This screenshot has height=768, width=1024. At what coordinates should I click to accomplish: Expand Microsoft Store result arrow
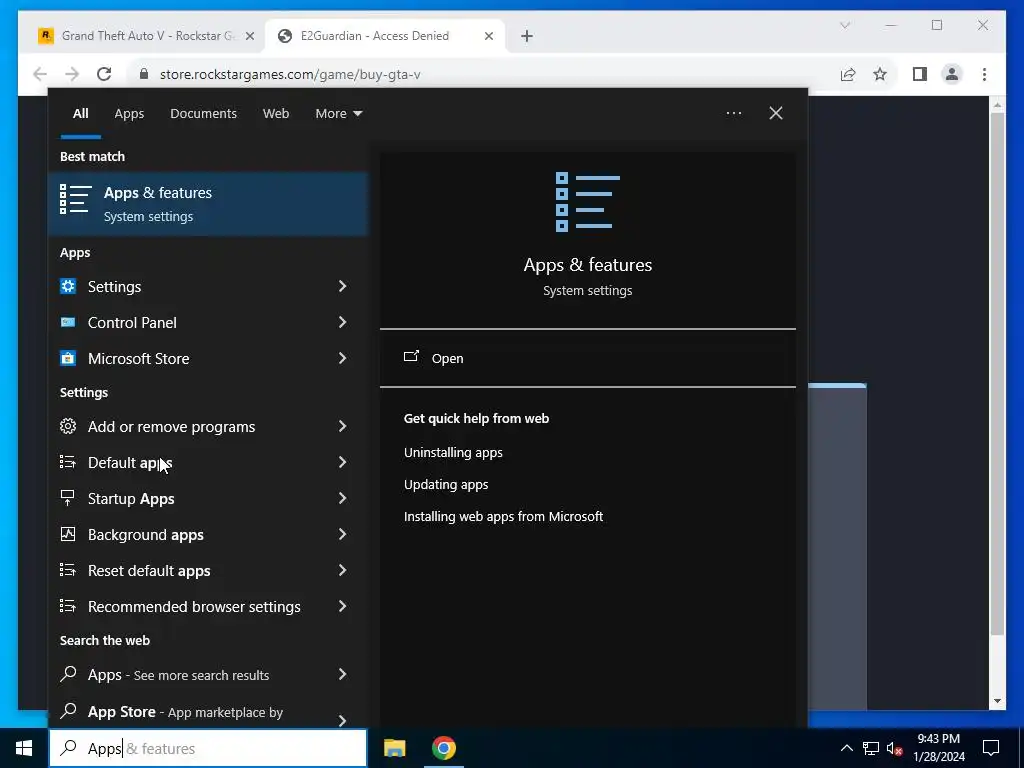coord(342,358)
